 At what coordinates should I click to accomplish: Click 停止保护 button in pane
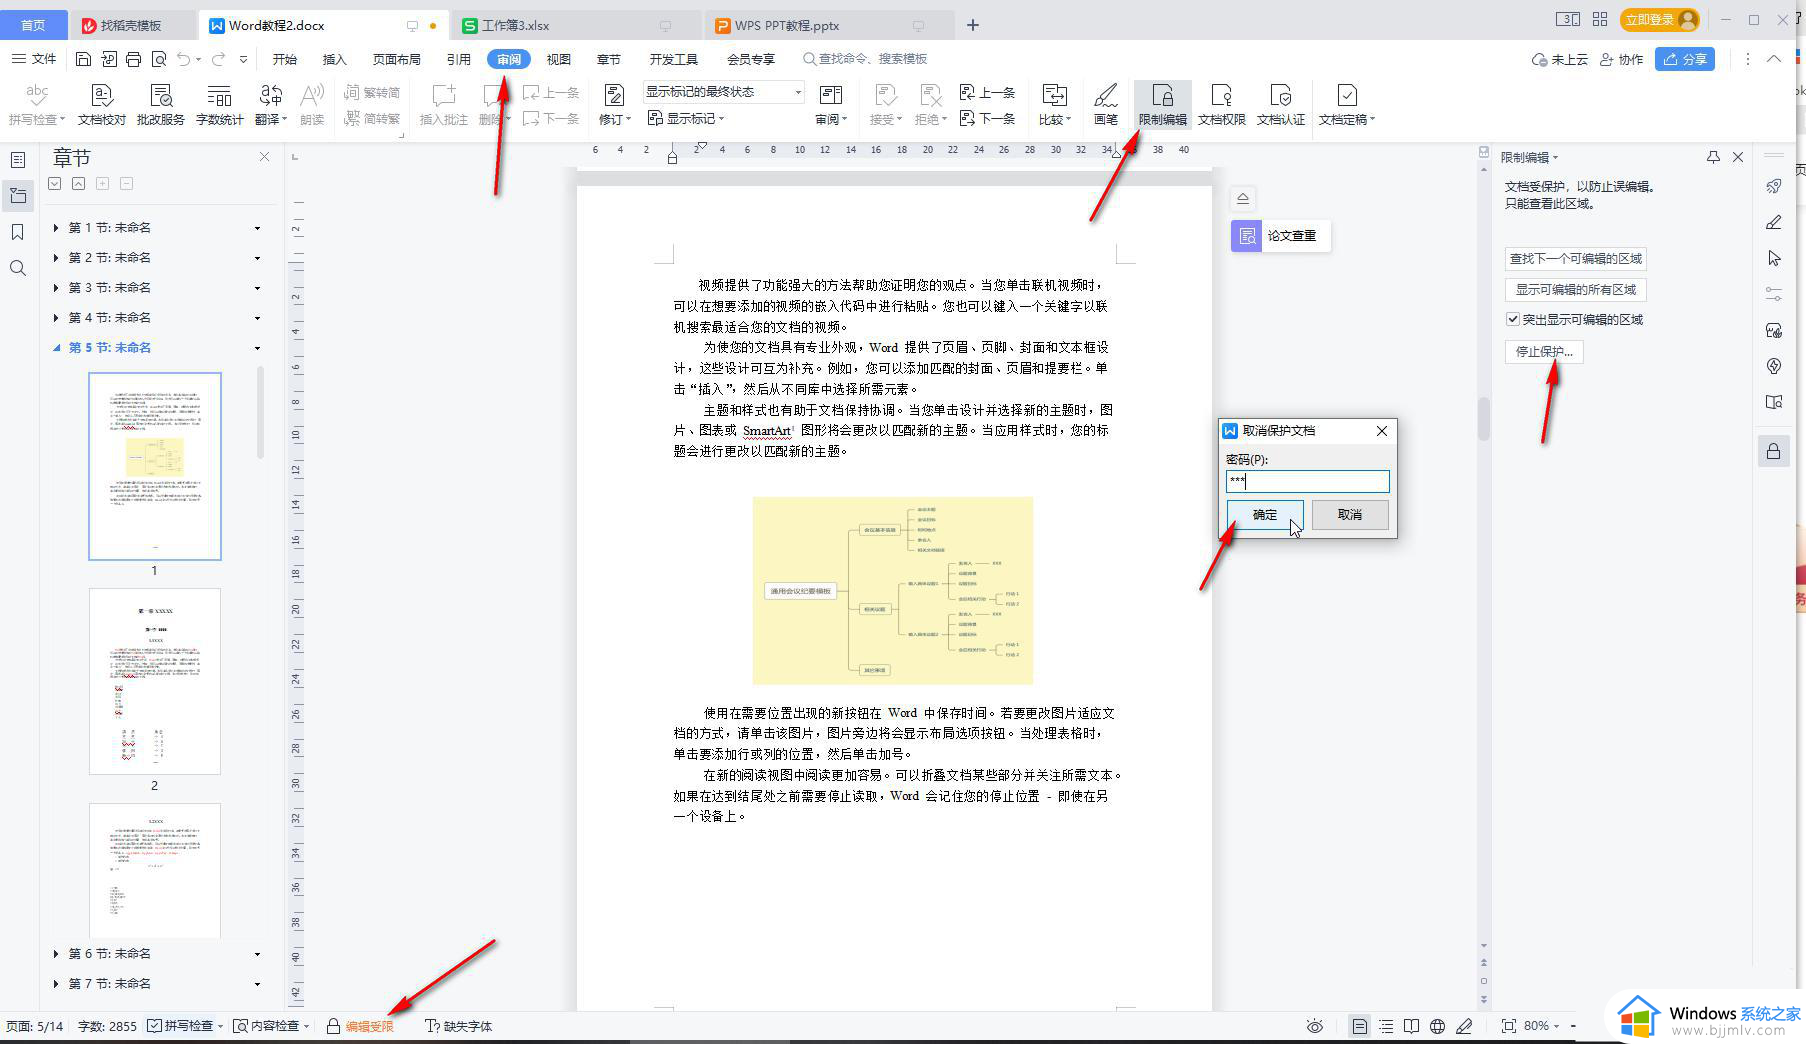click(1544, 352)
